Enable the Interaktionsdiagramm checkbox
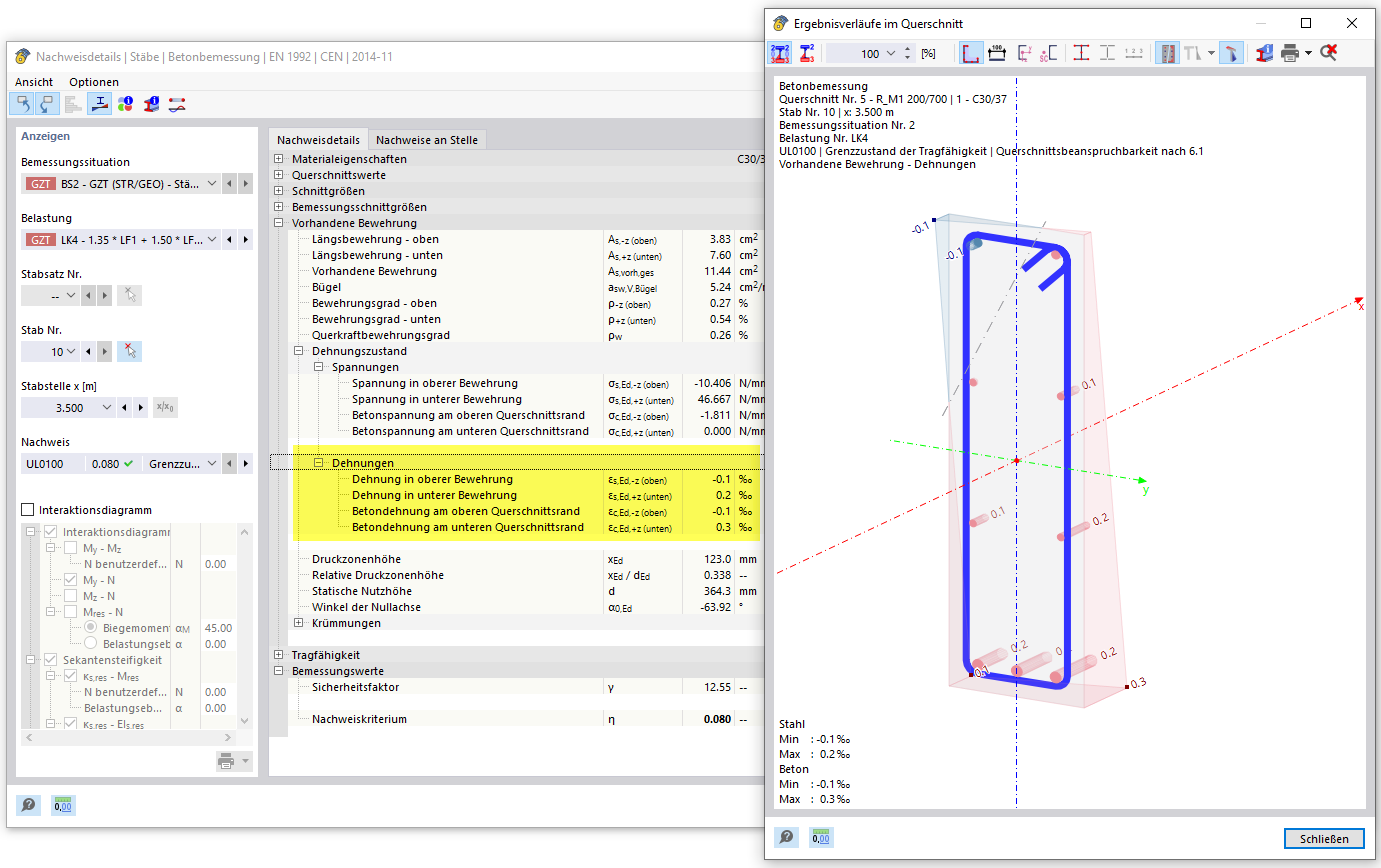The width and height of the screenshot is (1381, 868). point(28,510)
